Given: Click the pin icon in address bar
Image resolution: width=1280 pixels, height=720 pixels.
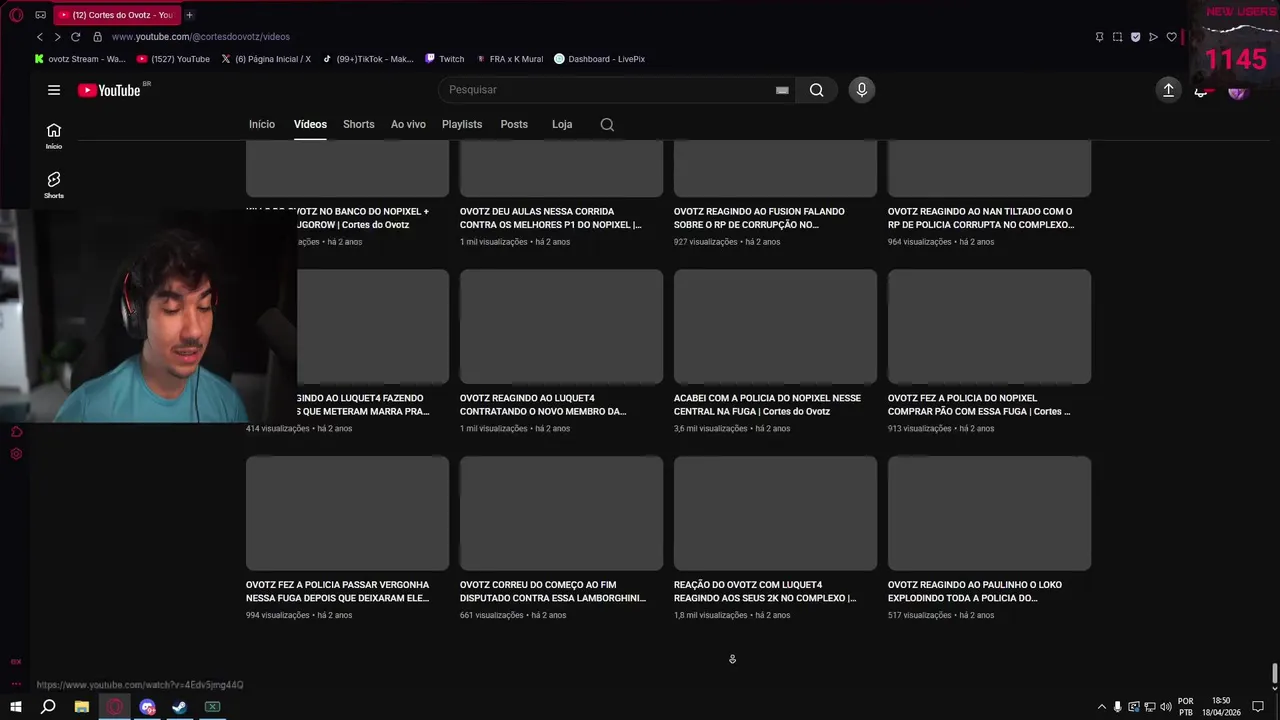Looking at the screenshot, I should pos(1099,37).
